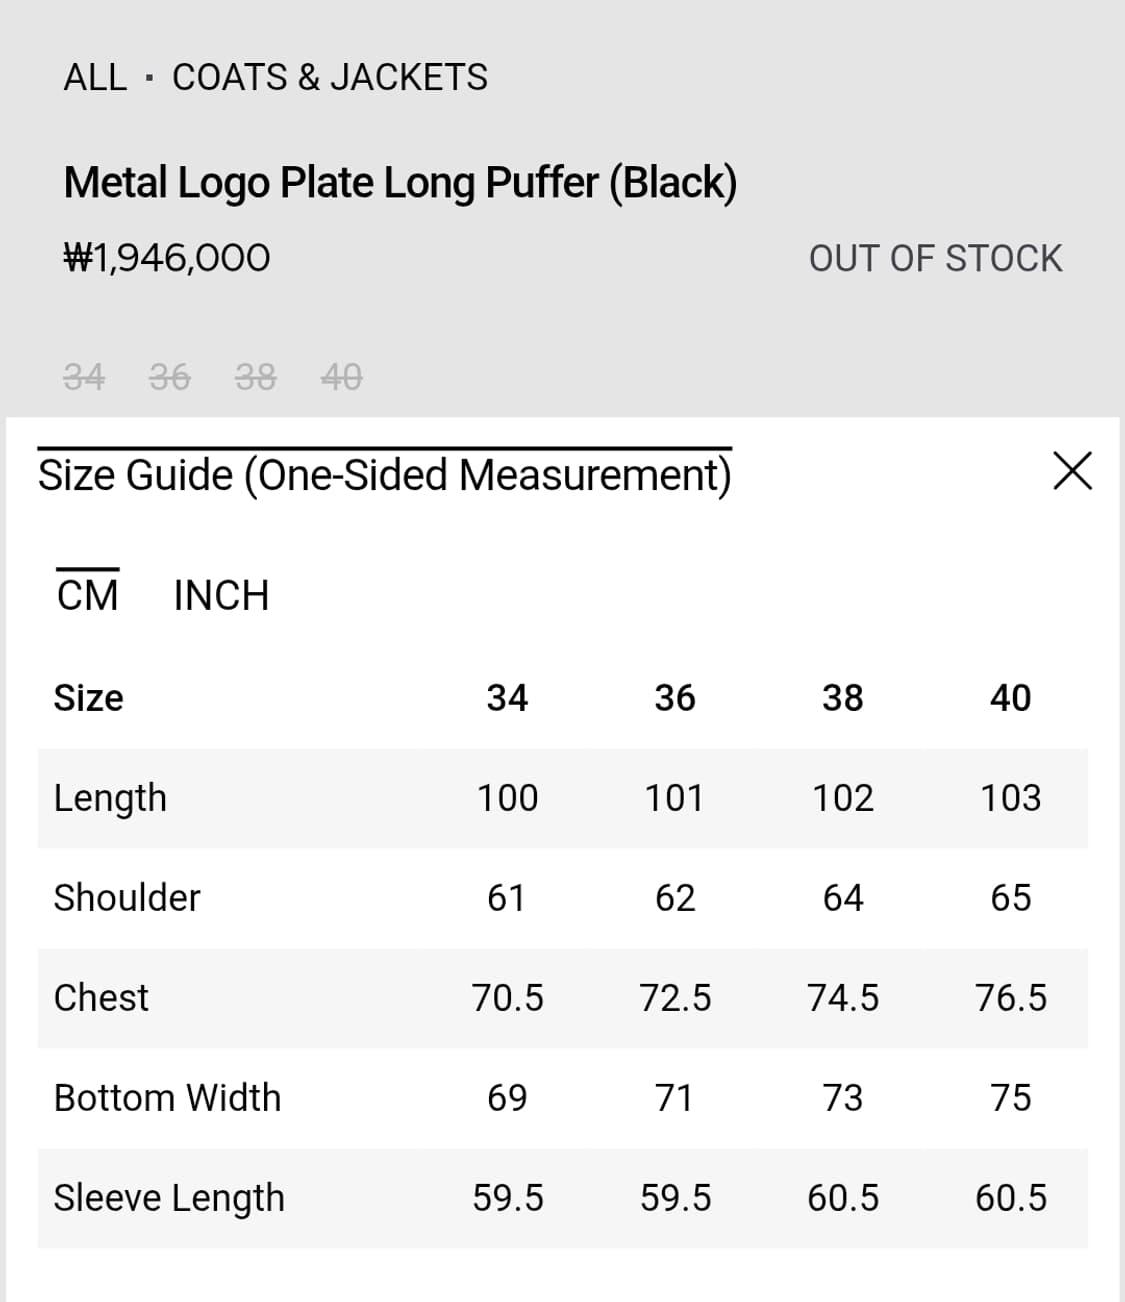This screenshot has height=1302, width=1125.
Task: Select the CM unit tab
Action: [x=88, y=596]
